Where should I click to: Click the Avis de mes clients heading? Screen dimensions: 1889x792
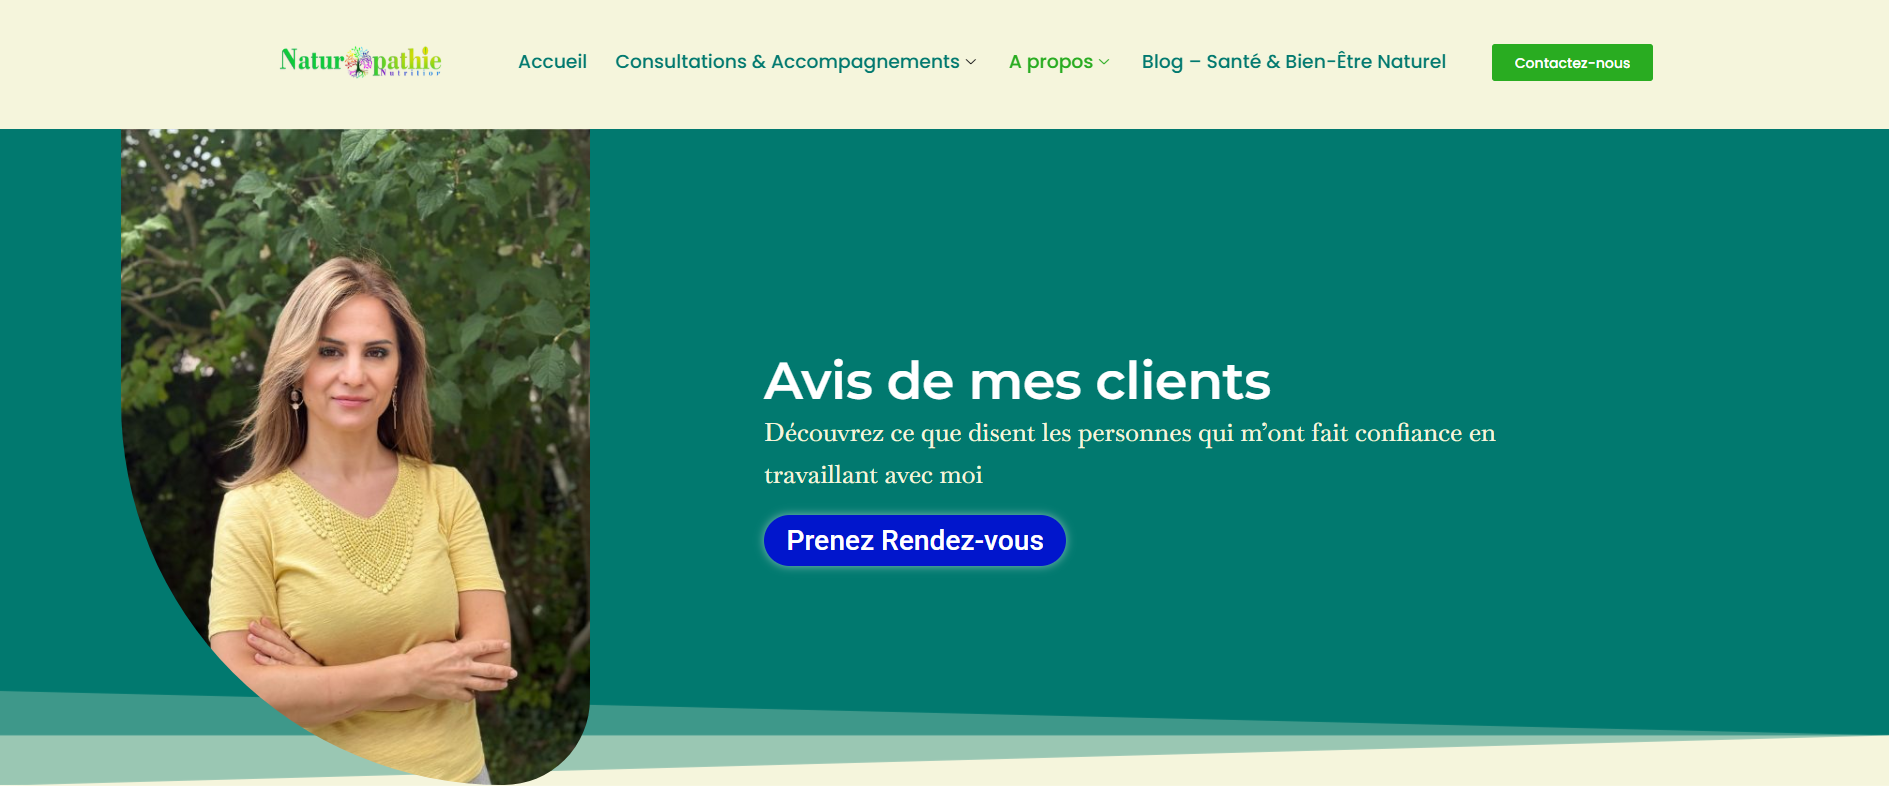pyautogui.click(x=1017, y=381)
